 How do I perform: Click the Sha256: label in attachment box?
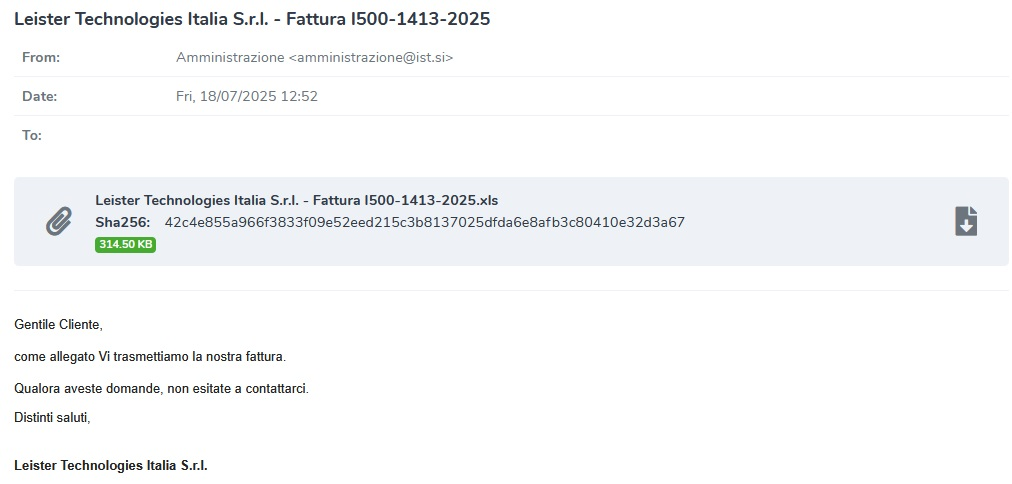pos(123,223)
